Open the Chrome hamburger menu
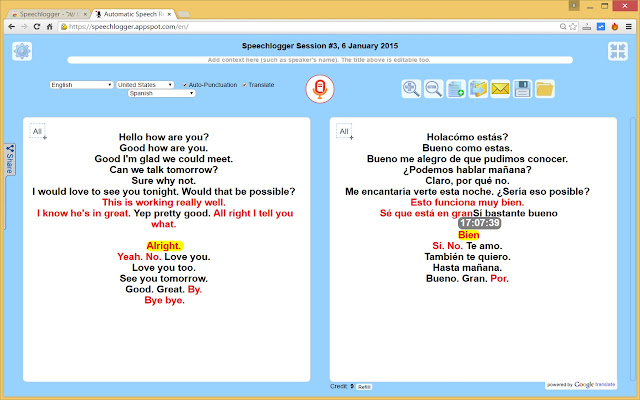 [x=629, y=27]
